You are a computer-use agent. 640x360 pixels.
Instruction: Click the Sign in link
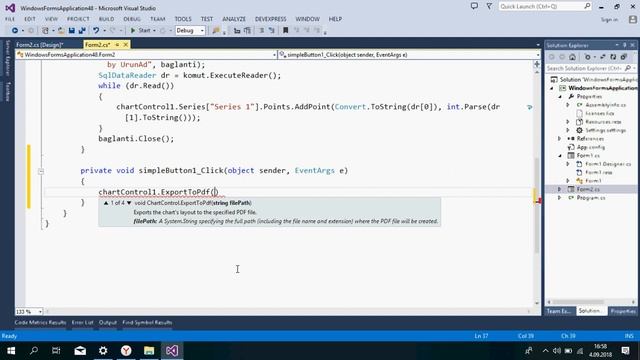click(609, 20)
